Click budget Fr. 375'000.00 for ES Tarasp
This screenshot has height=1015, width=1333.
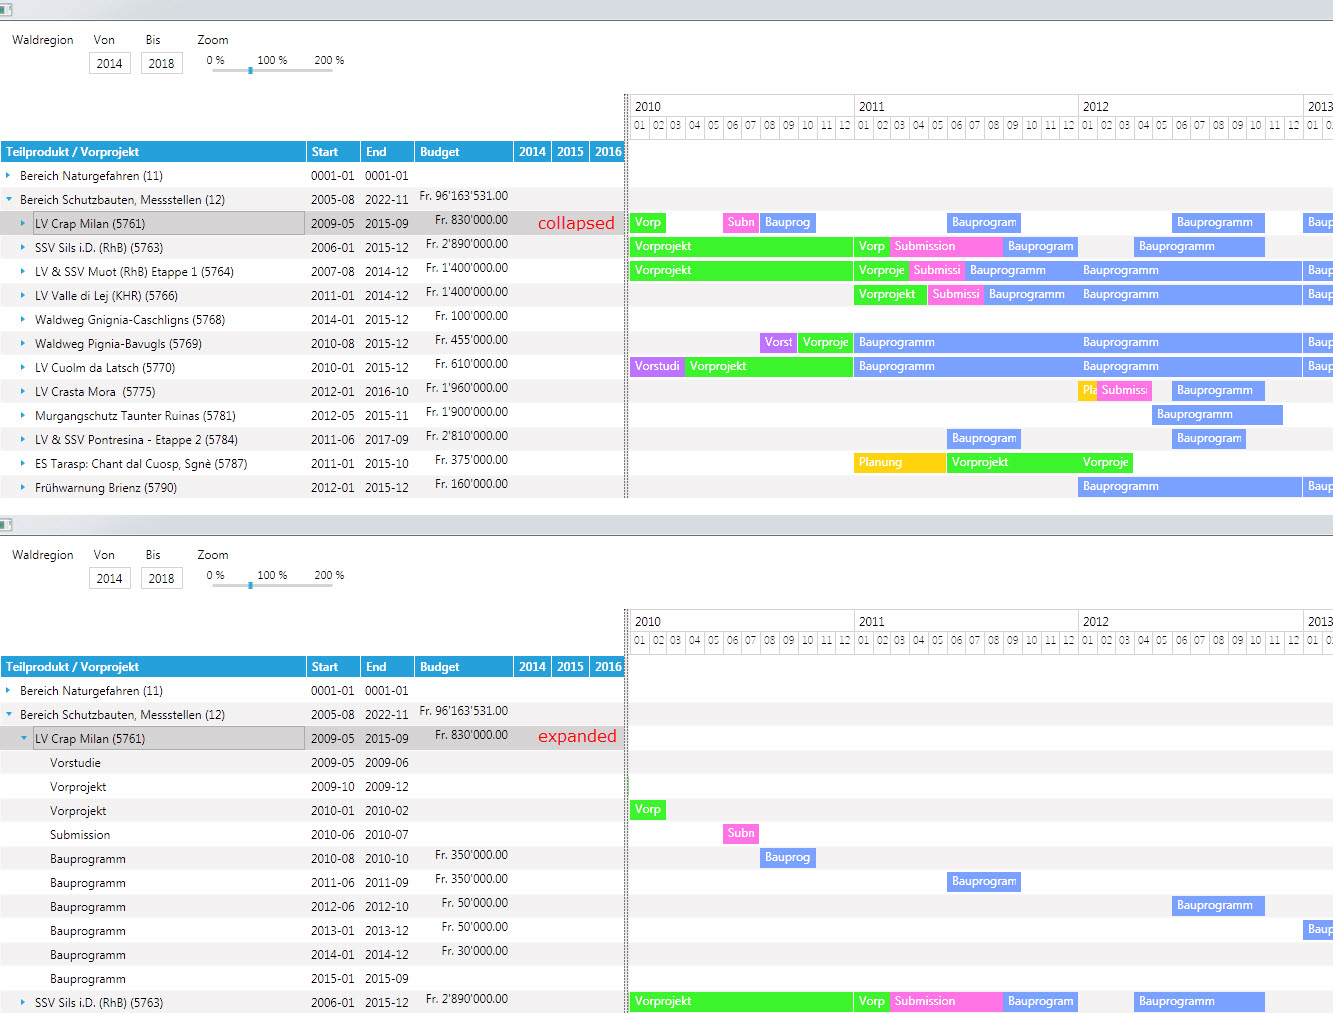point(471,460)
